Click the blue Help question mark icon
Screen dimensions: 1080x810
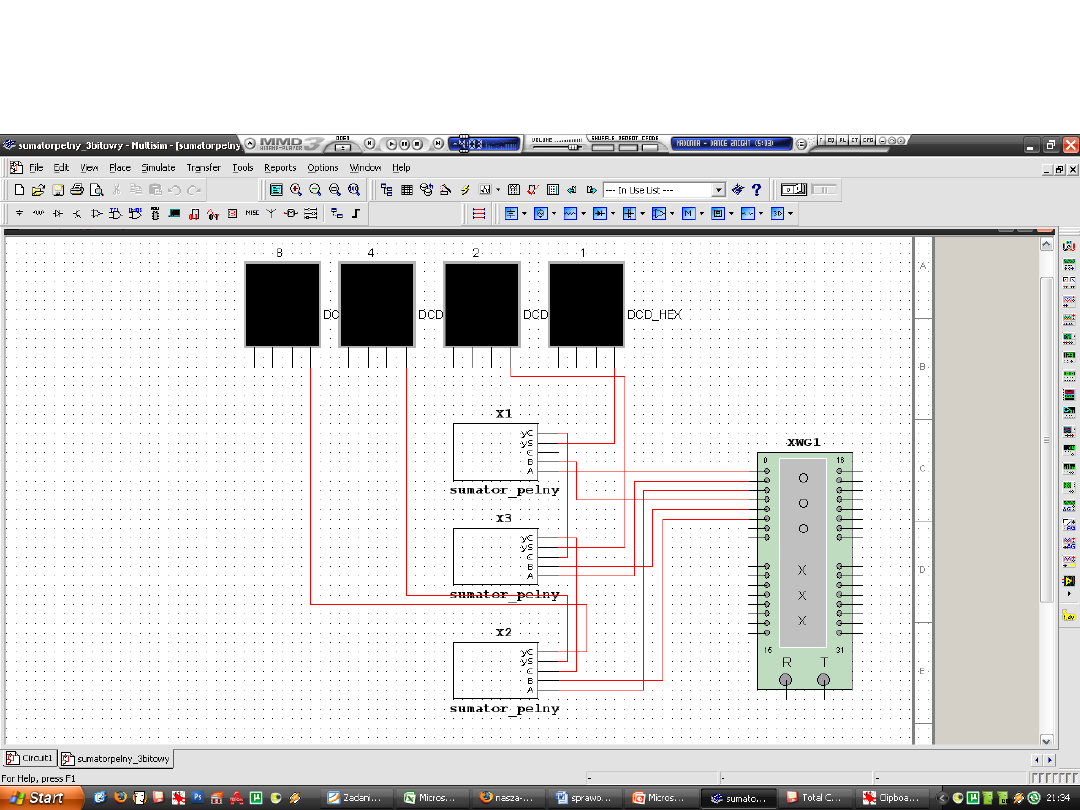click(x=757, y=189)
